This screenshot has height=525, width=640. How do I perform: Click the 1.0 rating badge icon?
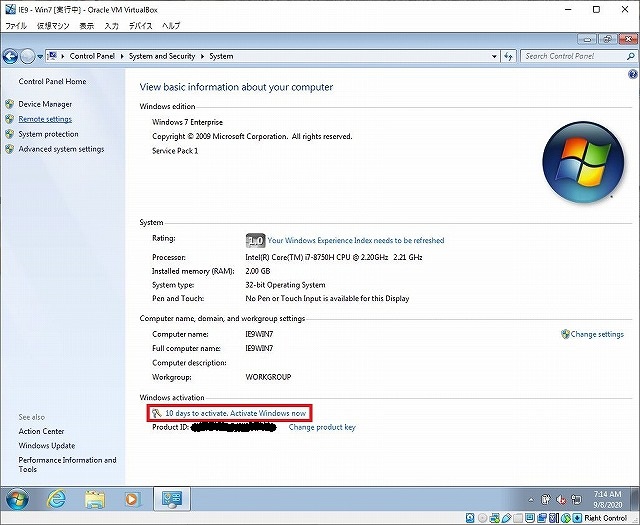tap(256, 240)
